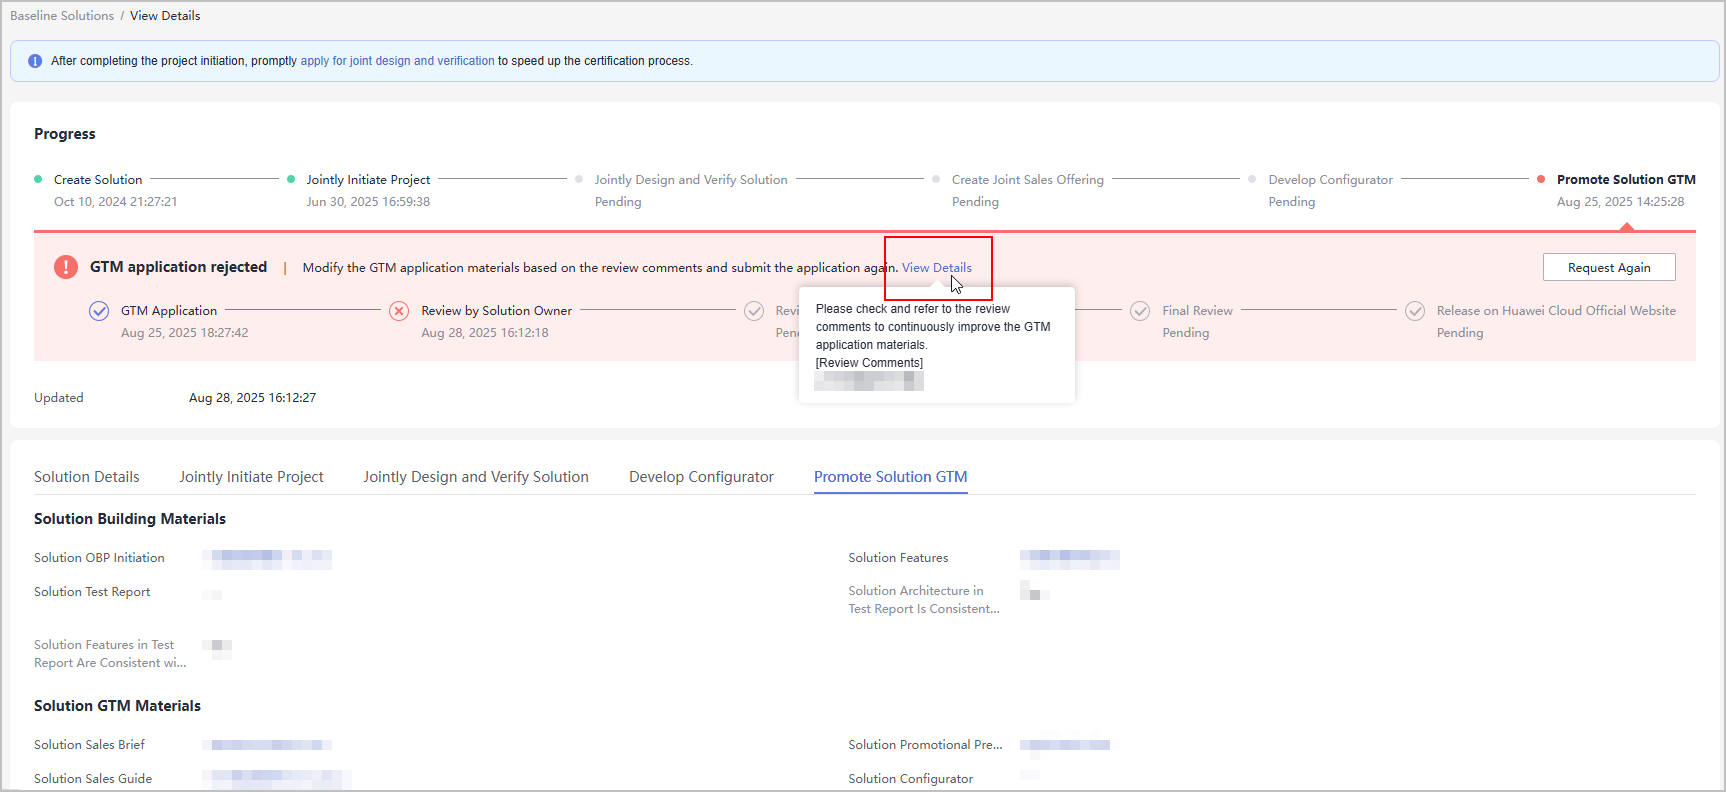Go to Baseline Solutions breadcrumb
Image resolution: width=1726 pixels, height=792 pixels.
tap(62, 16)
